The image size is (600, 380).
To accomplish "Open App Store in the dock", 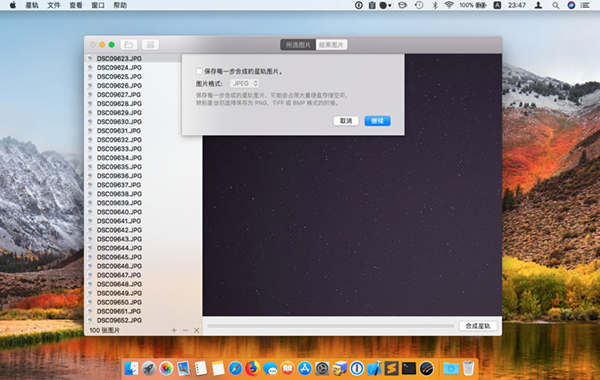I will coord(305,369).
